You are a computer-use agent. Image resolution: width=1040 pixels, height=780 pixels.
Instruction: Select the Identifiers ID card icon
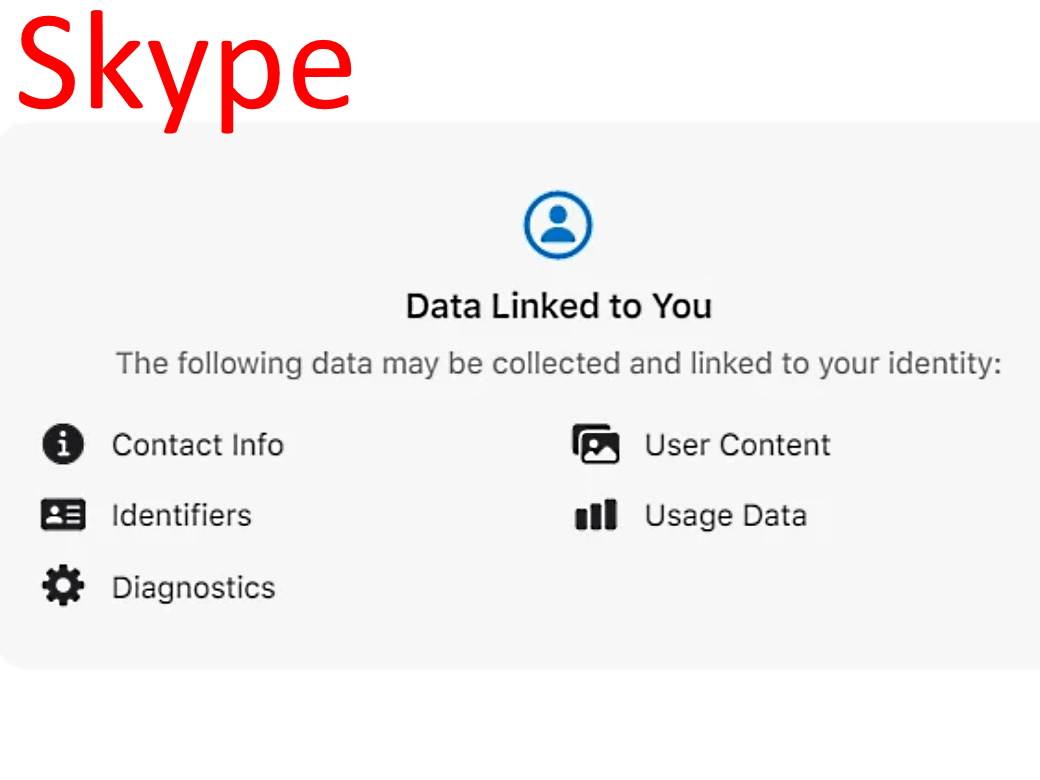(63, 515)
